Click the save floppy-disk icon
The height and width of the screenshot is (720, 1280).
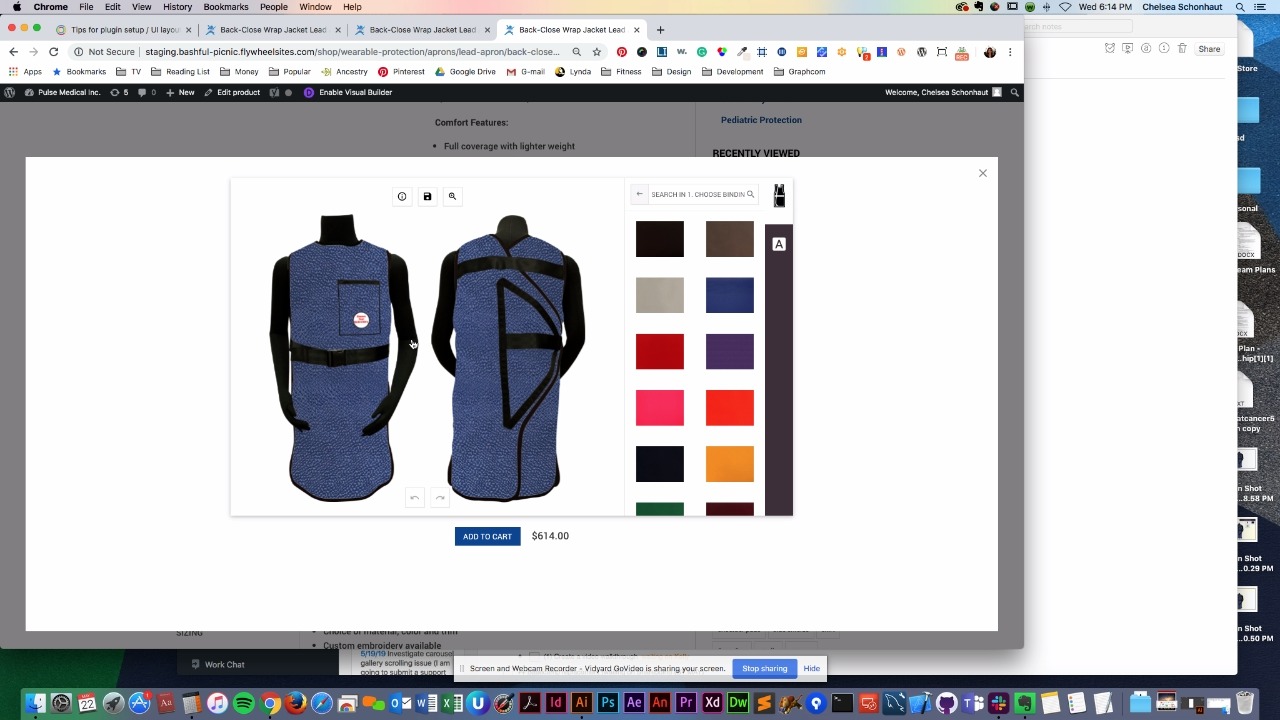coord(427,196)
